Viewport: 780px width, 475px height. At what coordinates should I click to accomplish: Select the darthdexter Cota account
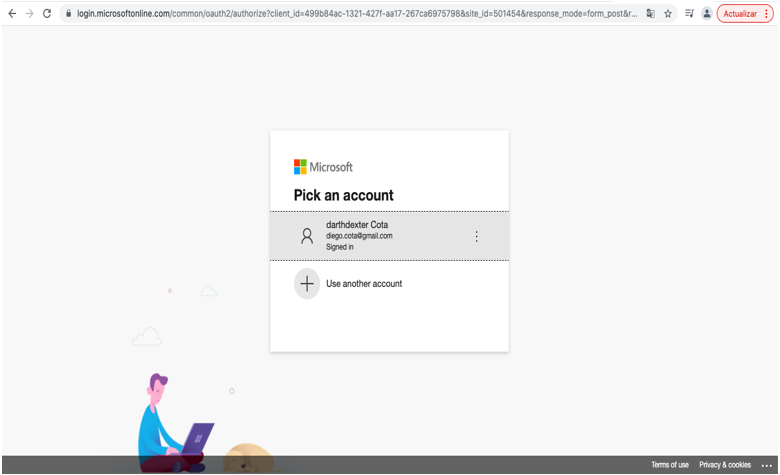[389, 236]
